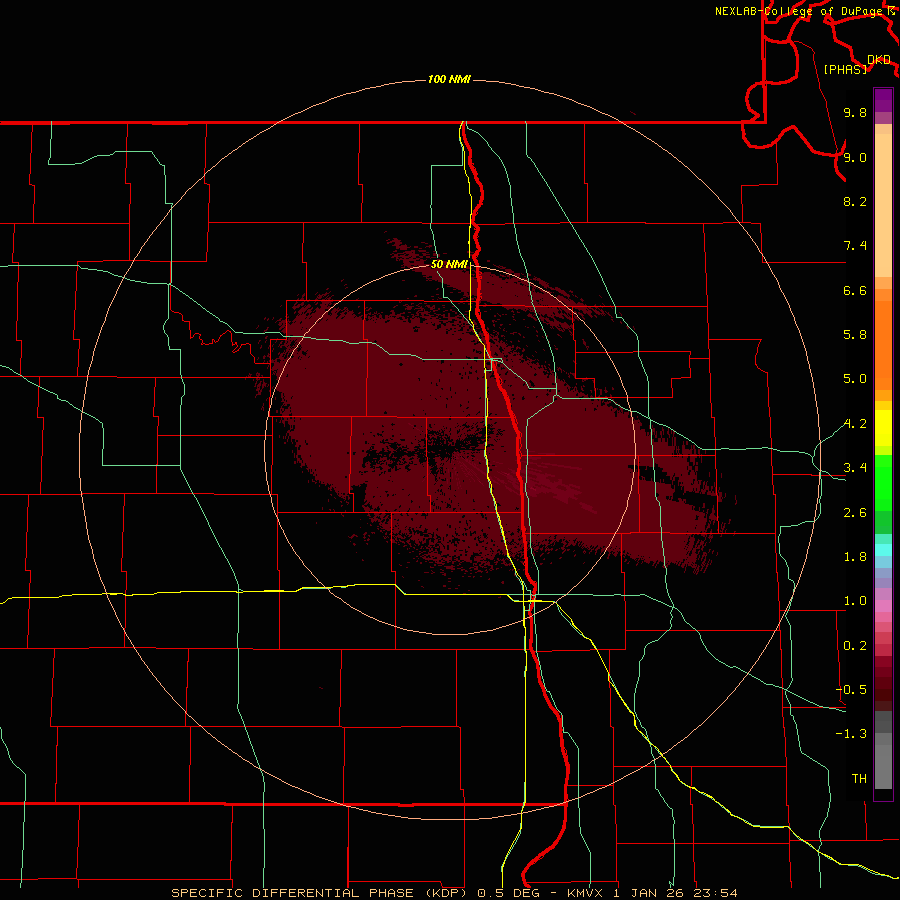Click the 9.8 scale value
This screenshot has height=900, width=900.
855,112
